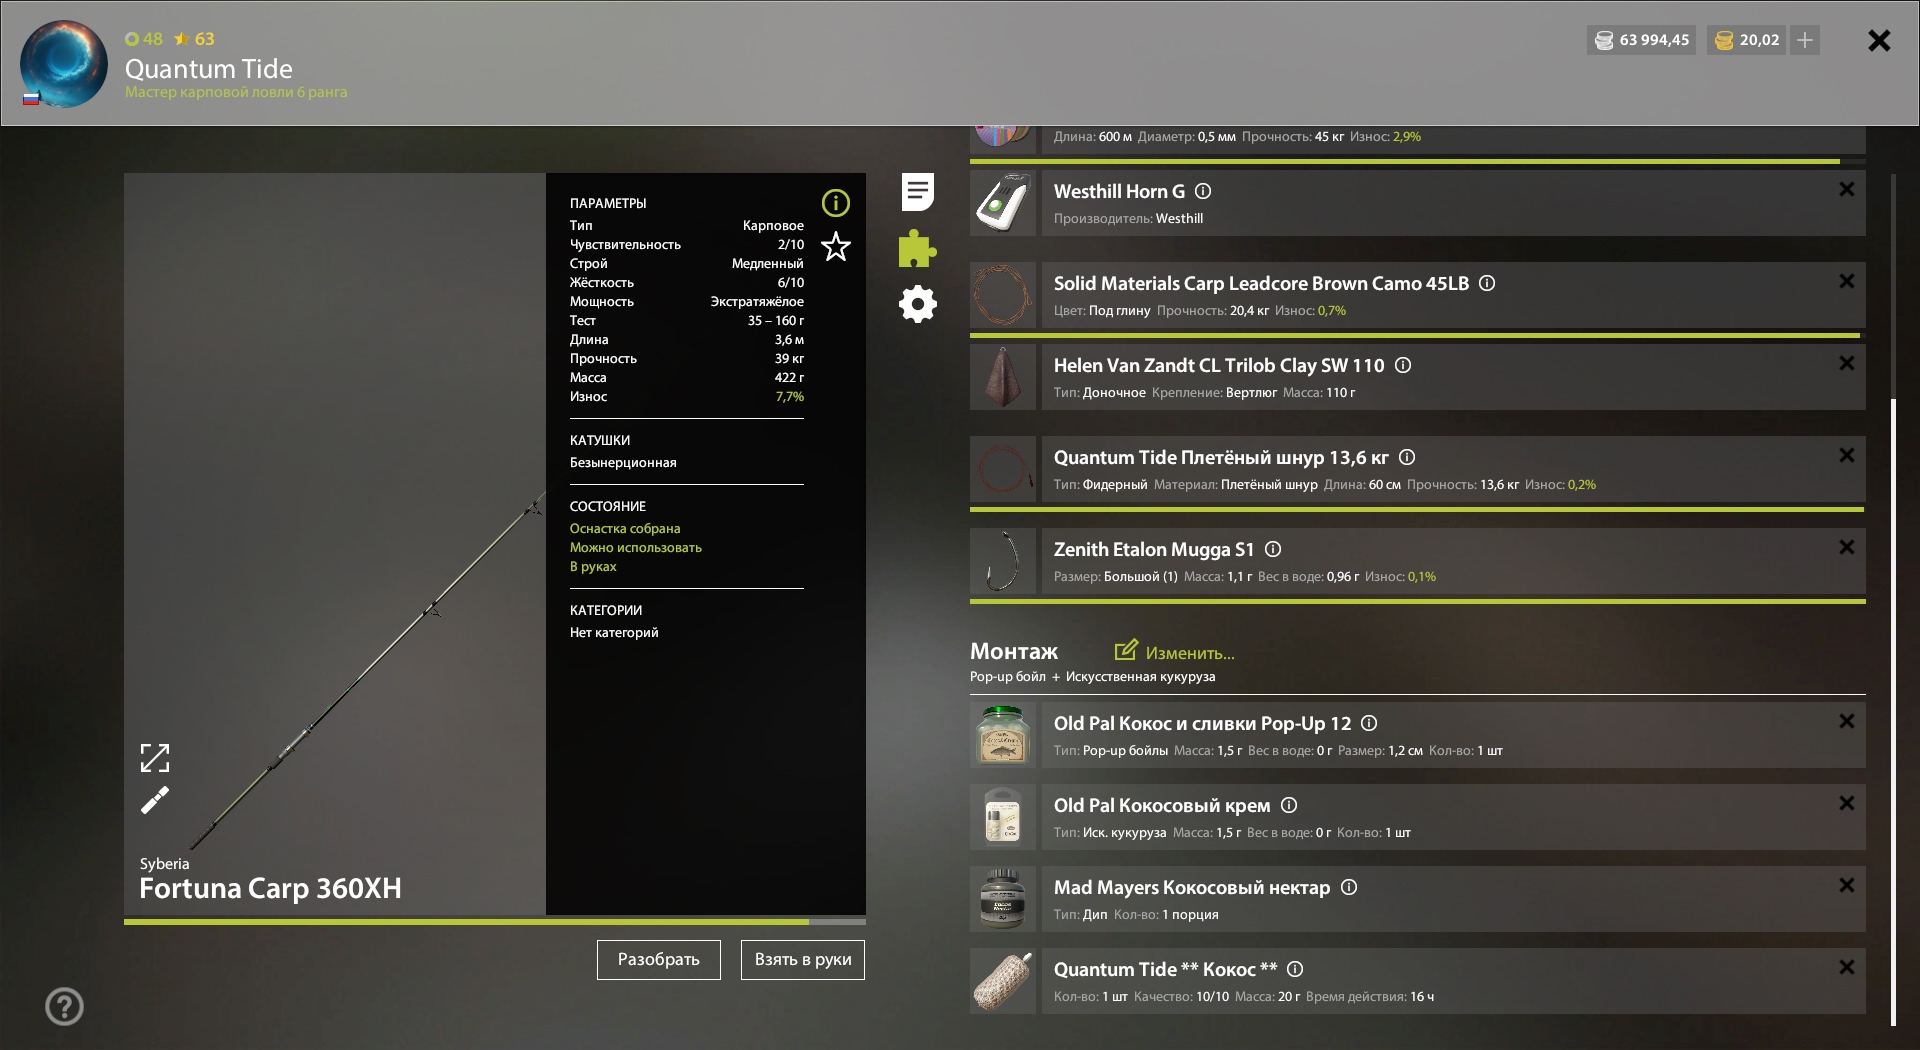The height and width of the screenshot is (1050, 1920).
Task: Show info for Quantum Tide Кокос PVA bag
Action: [x=1295, y=969]
